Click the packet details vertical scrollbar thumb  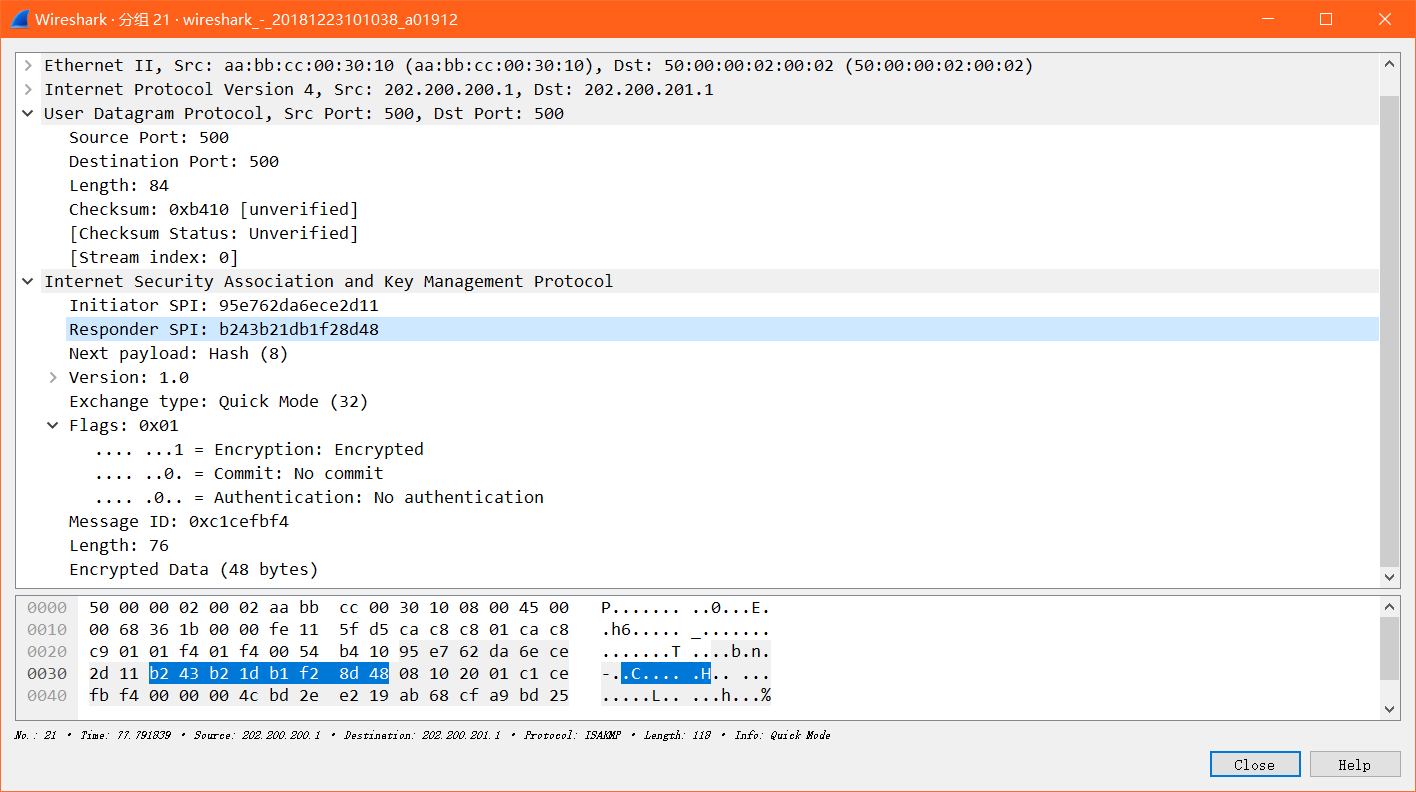click(x=1389, y=331)
